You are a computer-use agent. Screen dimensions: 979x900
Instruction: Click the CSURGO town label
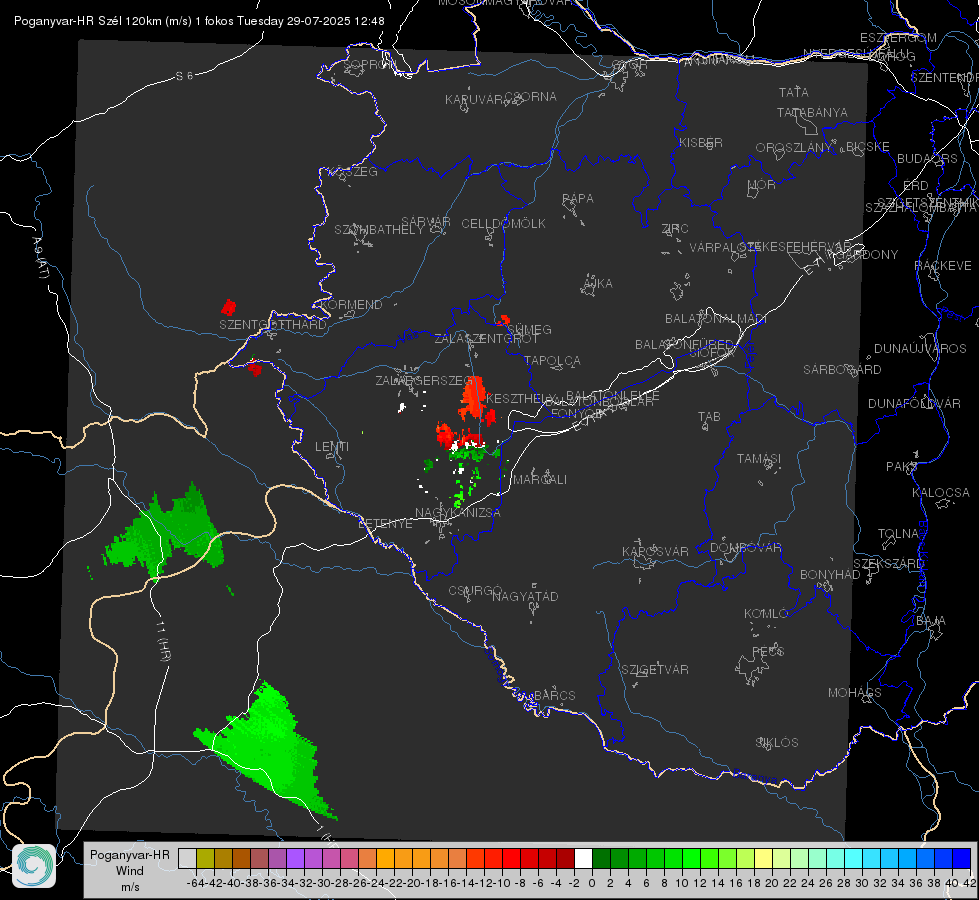click(x=475, y=591)
